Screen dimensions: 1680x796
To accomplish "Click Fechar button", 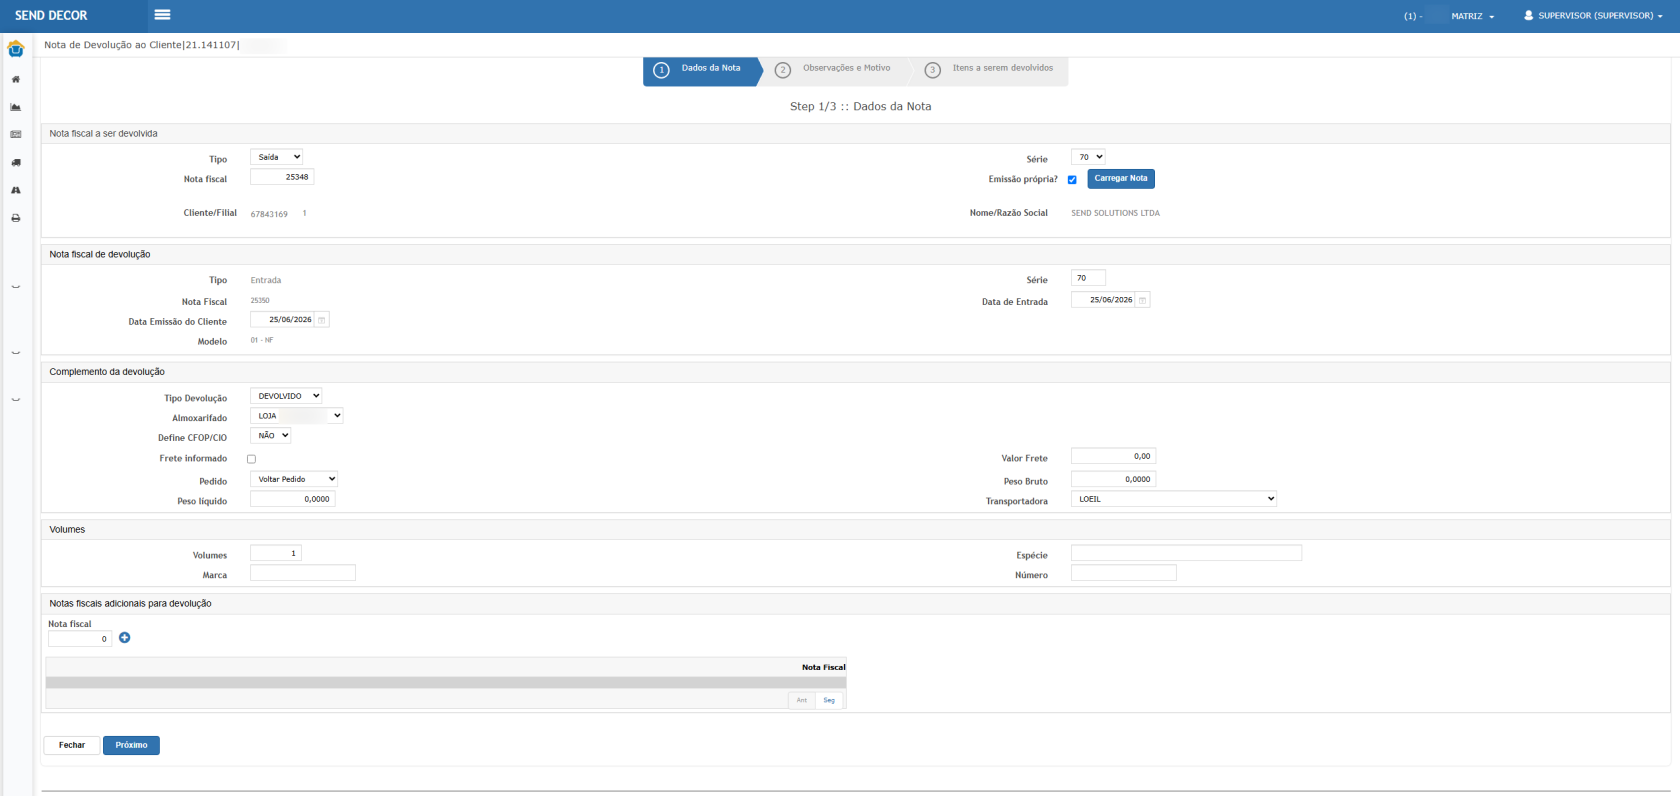I will pos(72,745).
